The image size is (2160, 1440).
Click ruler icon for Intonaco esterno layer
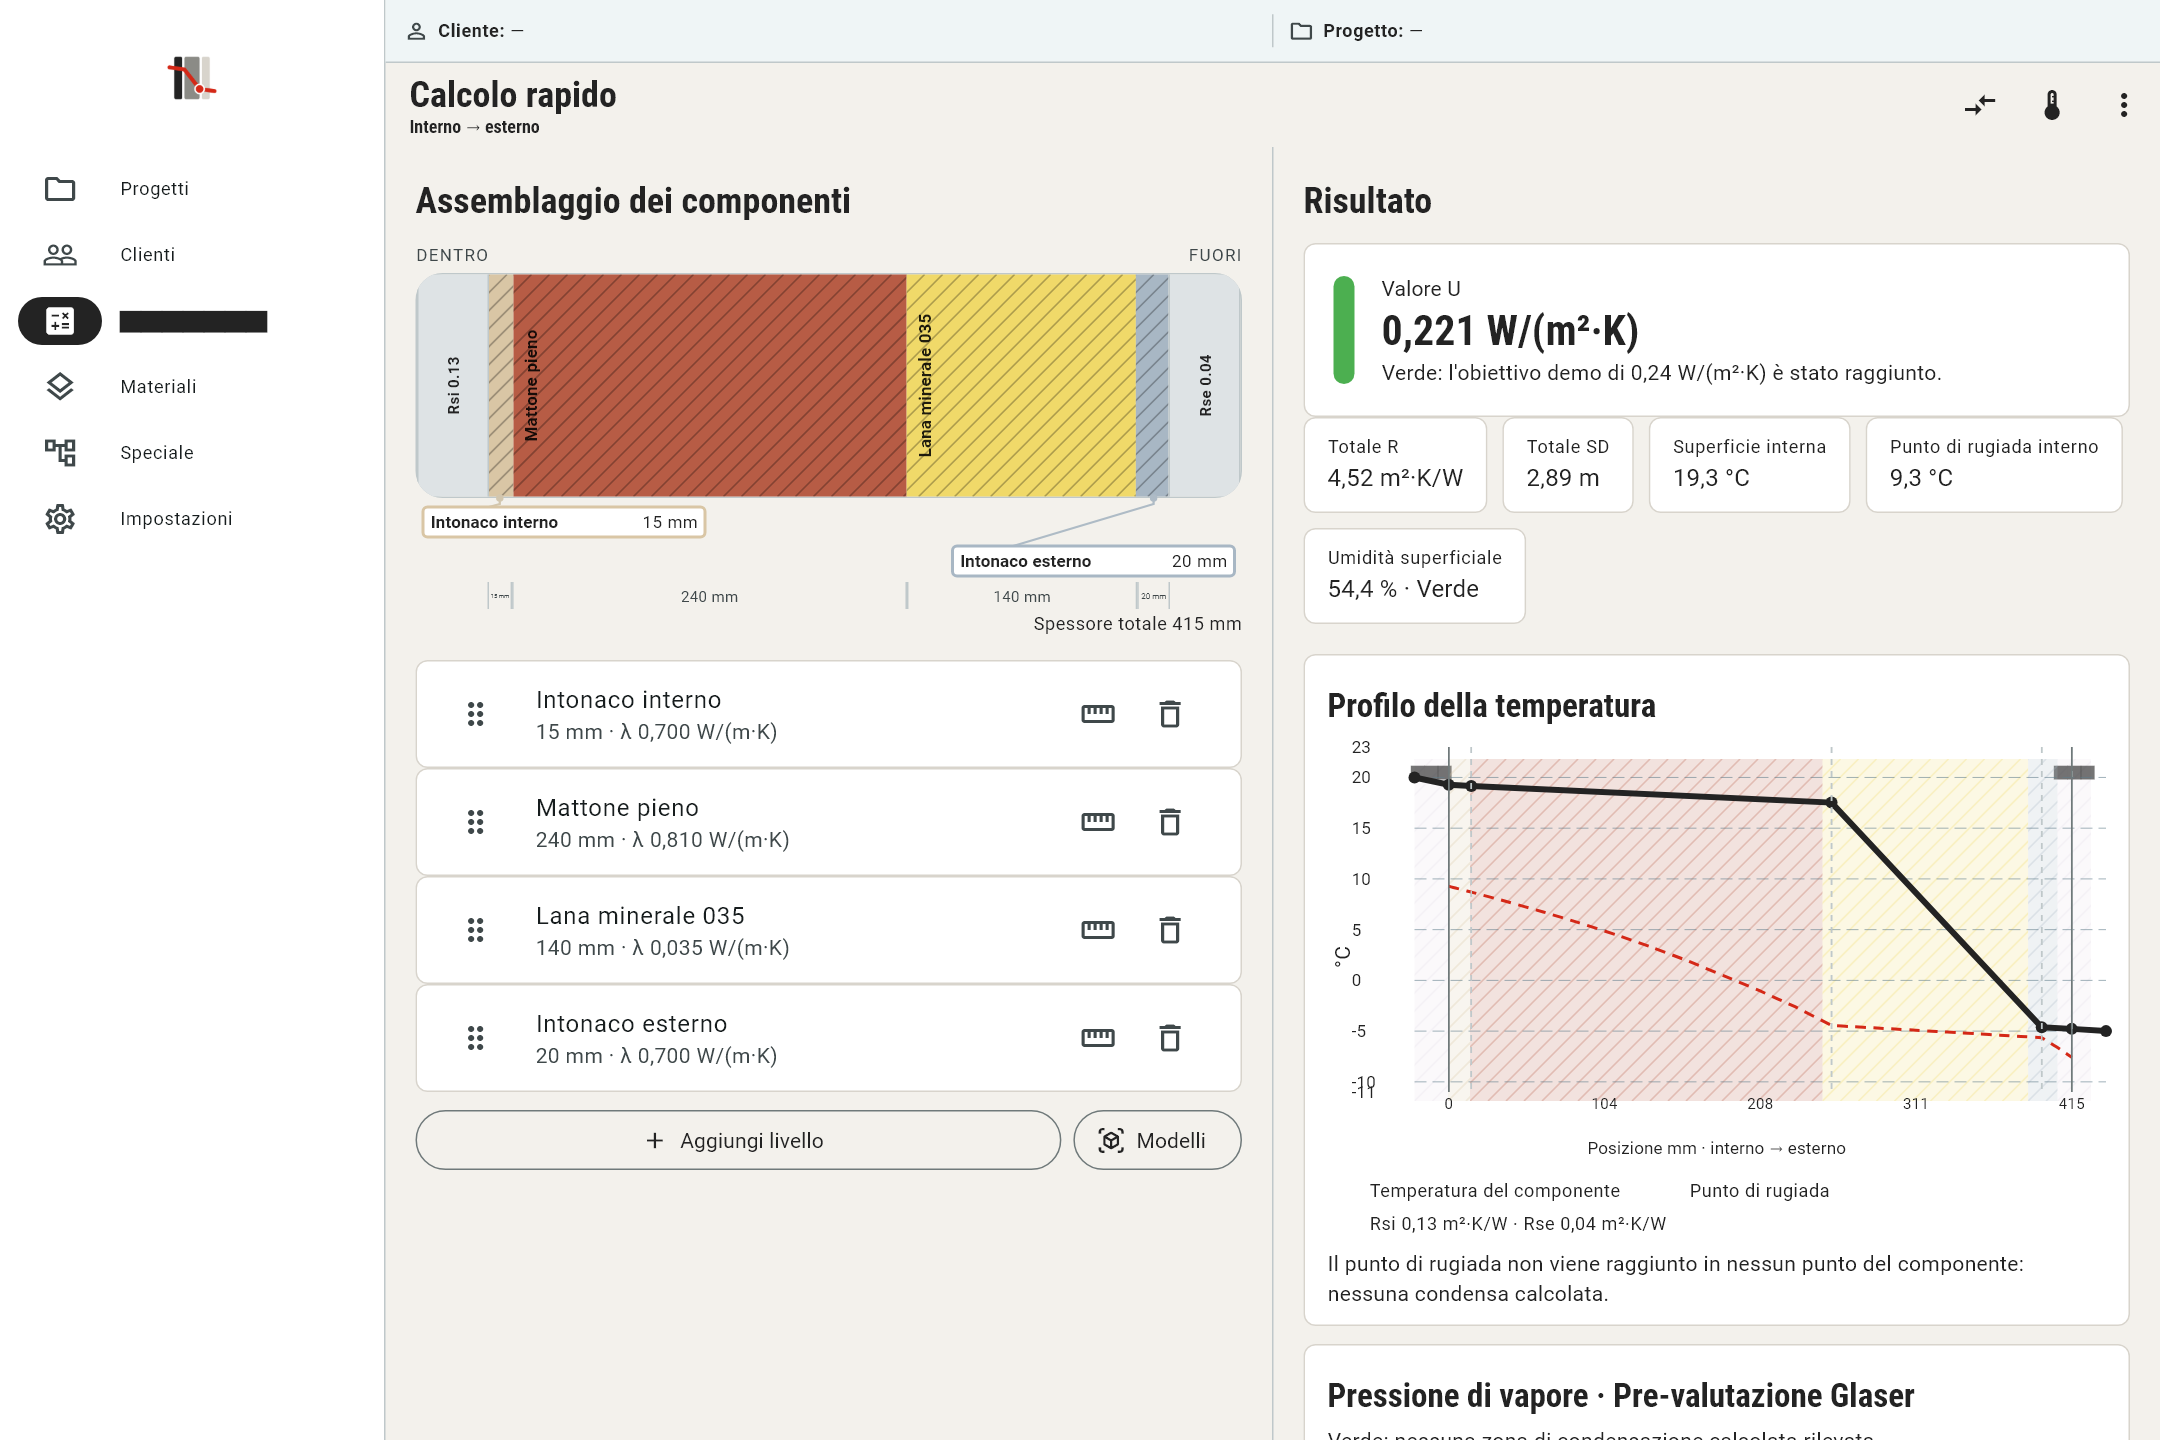[1098, 1038]
